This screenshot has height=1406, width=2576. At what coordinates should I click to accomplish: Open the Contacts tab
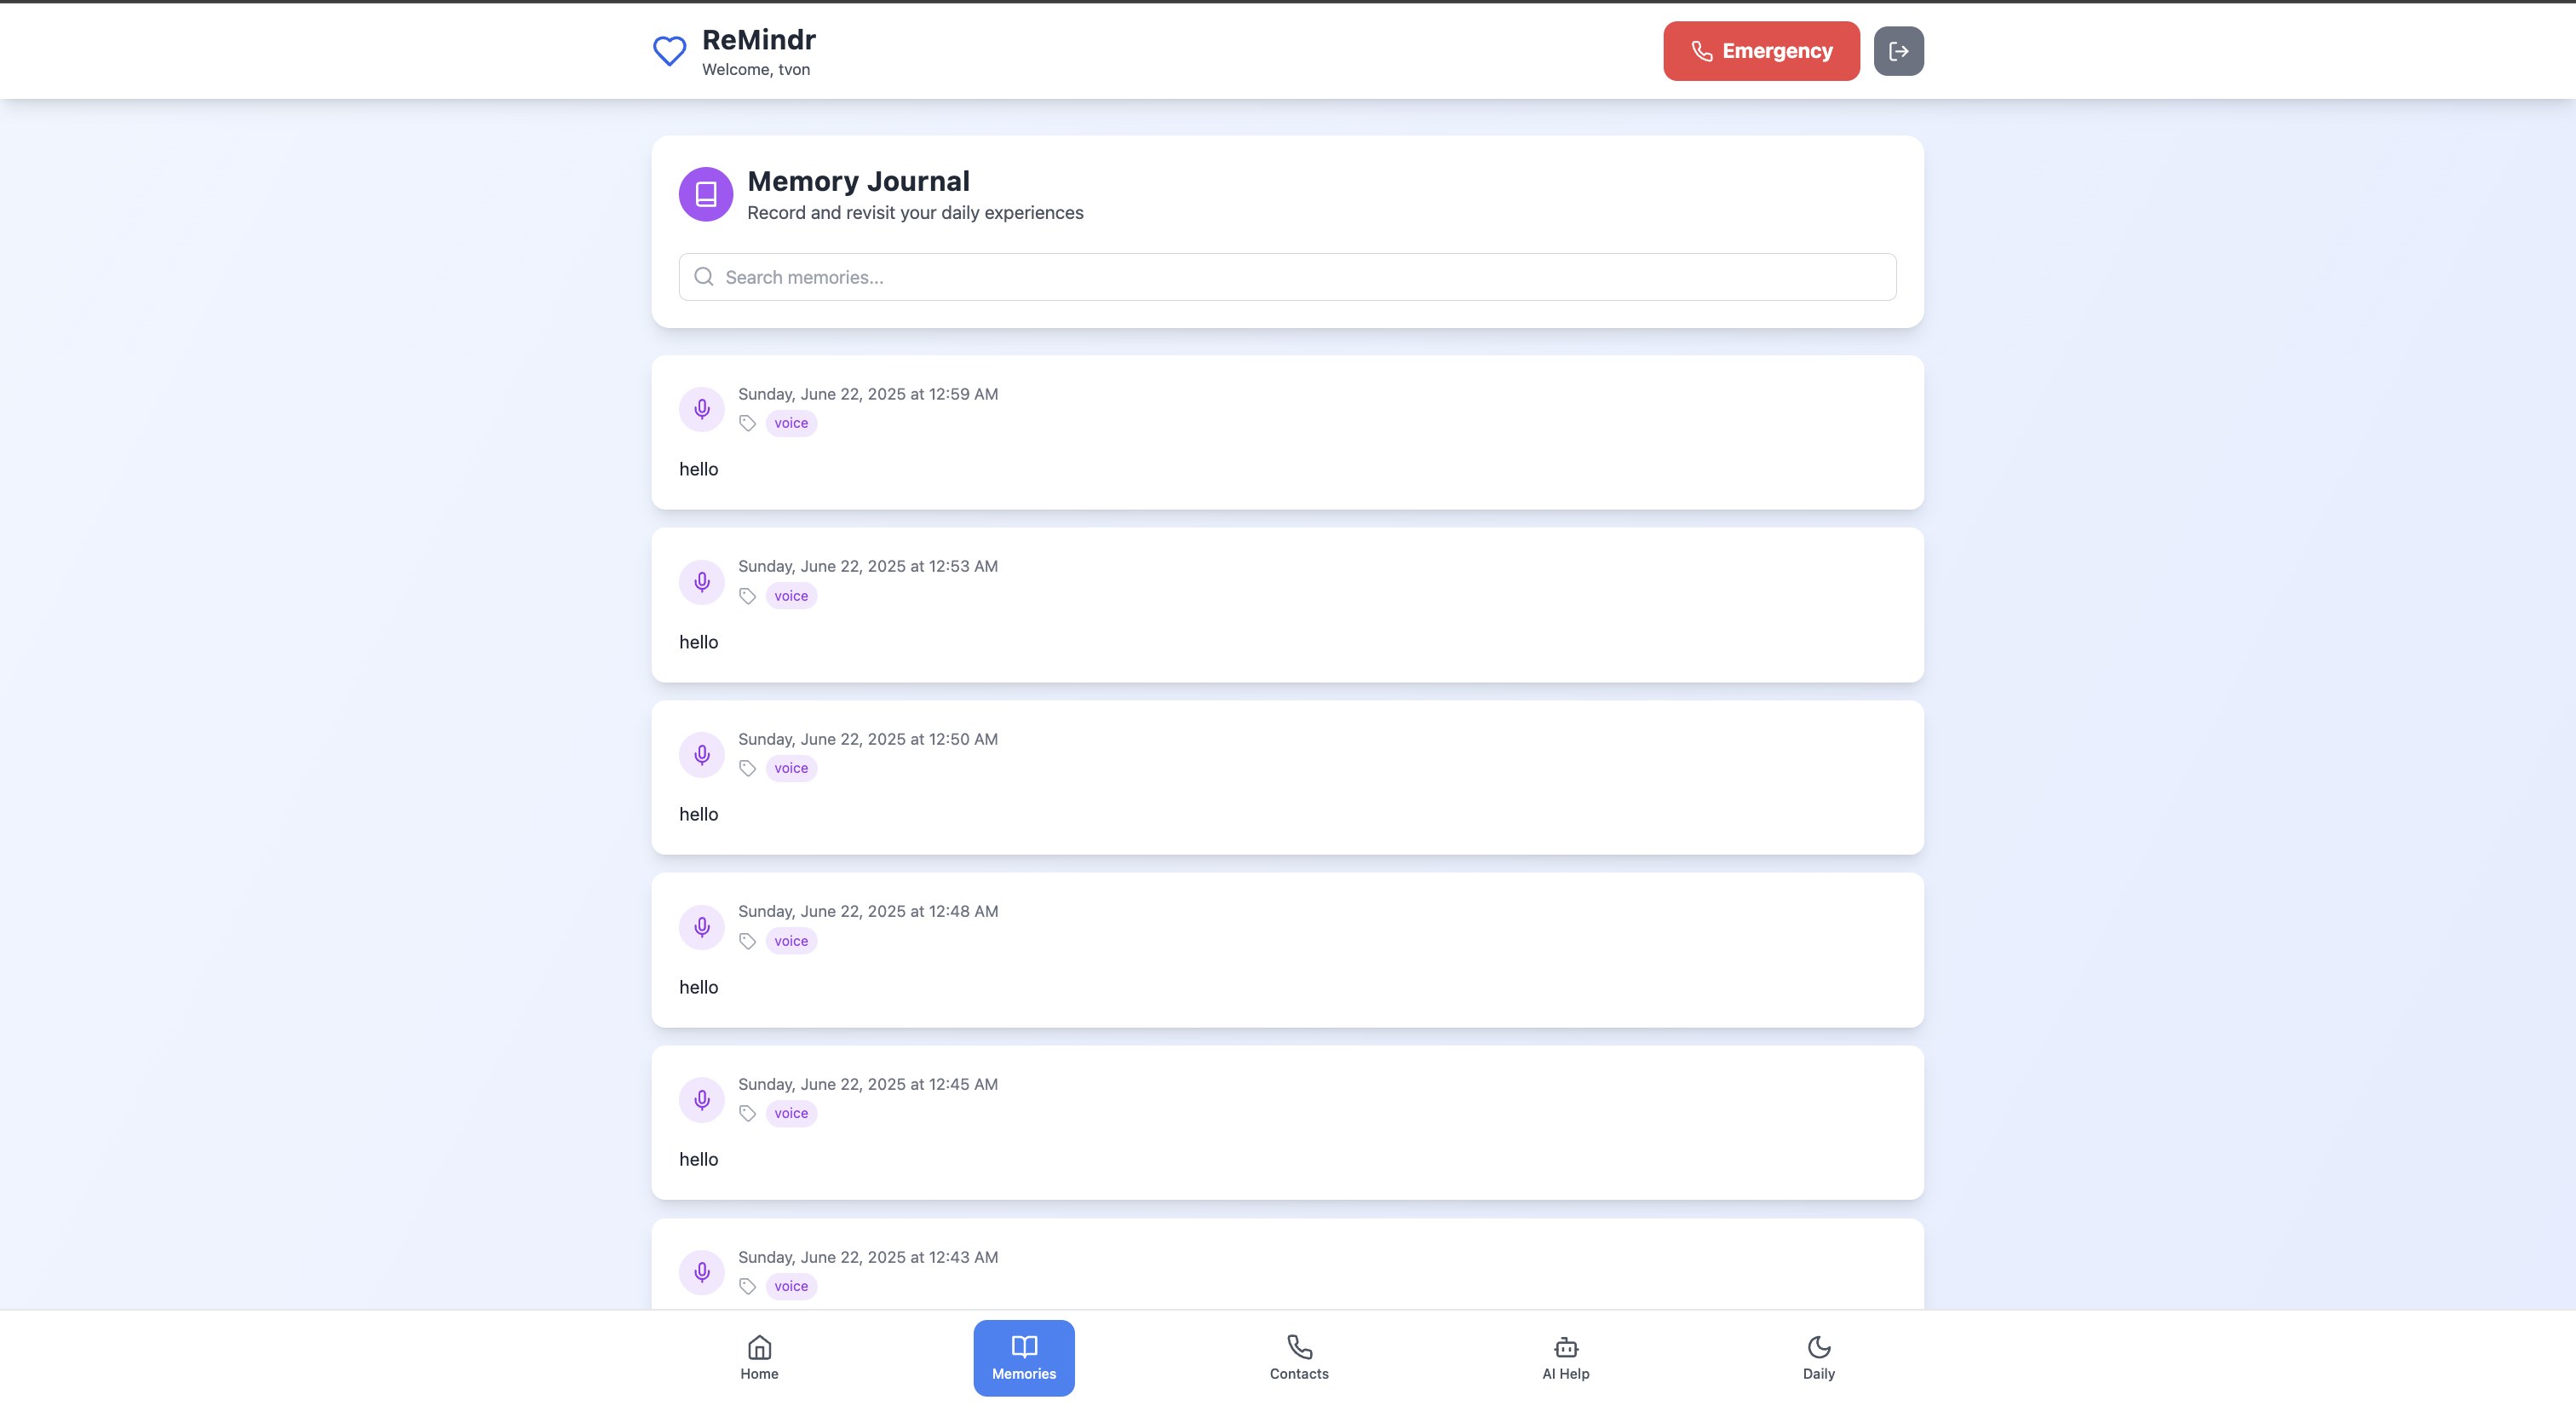(1298, 1357)
